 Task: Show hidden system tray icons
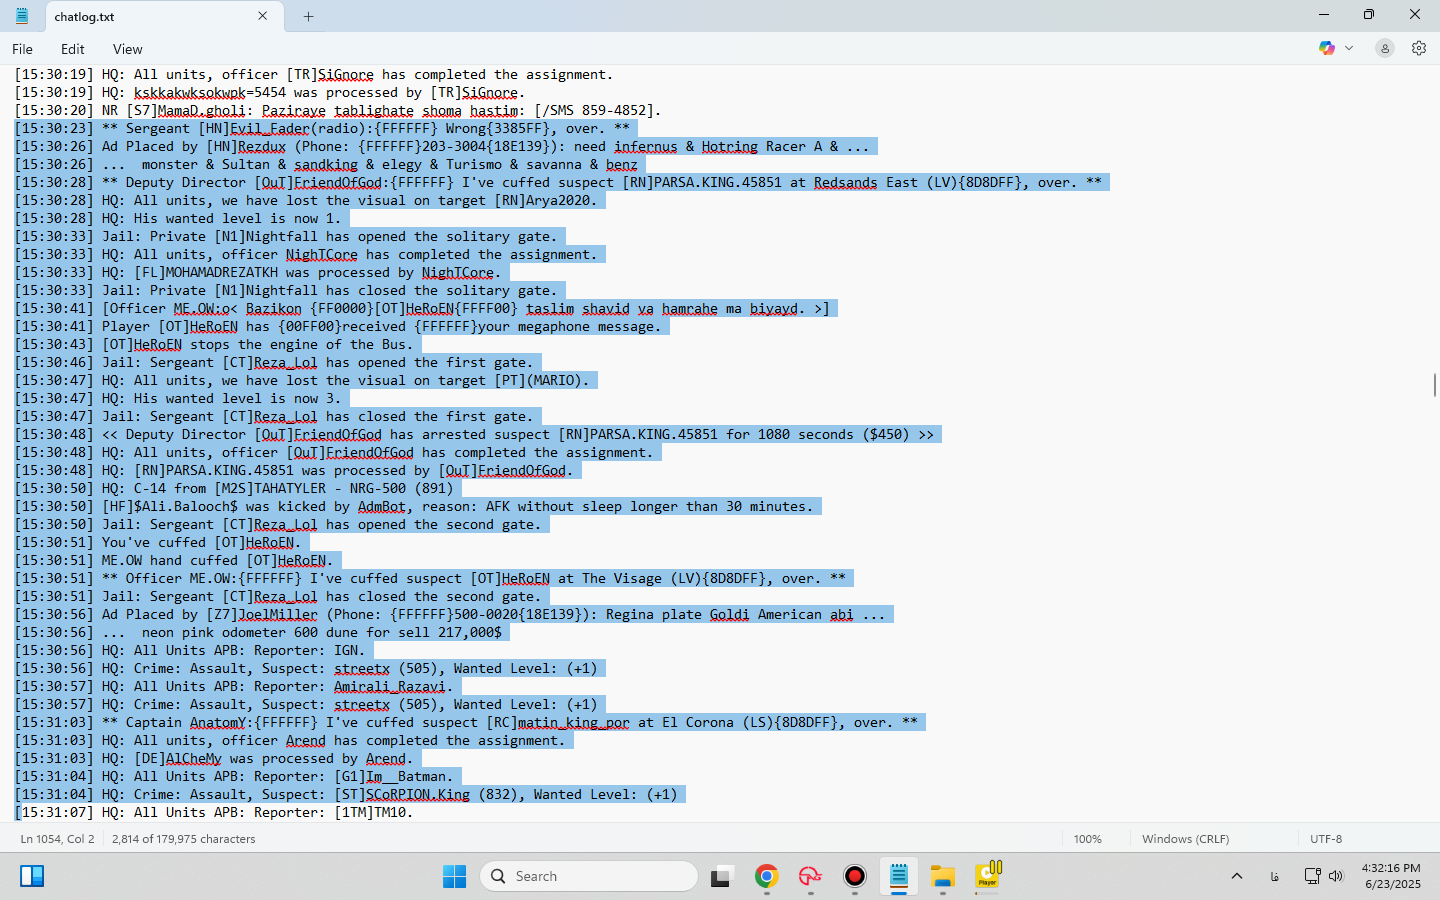tap(1237, 877)
